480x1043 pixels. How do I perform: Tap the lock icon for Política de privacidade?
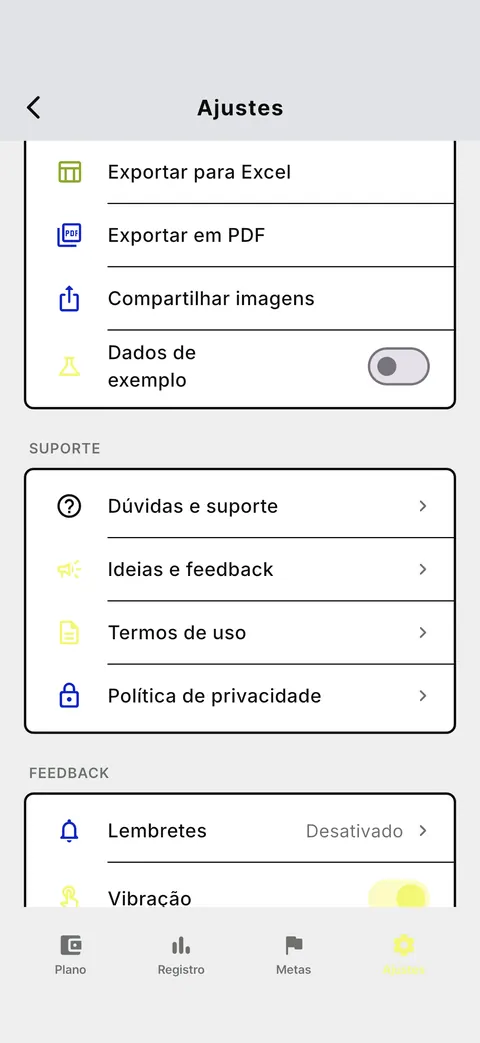pyautogui.click(x=69, y=696)
